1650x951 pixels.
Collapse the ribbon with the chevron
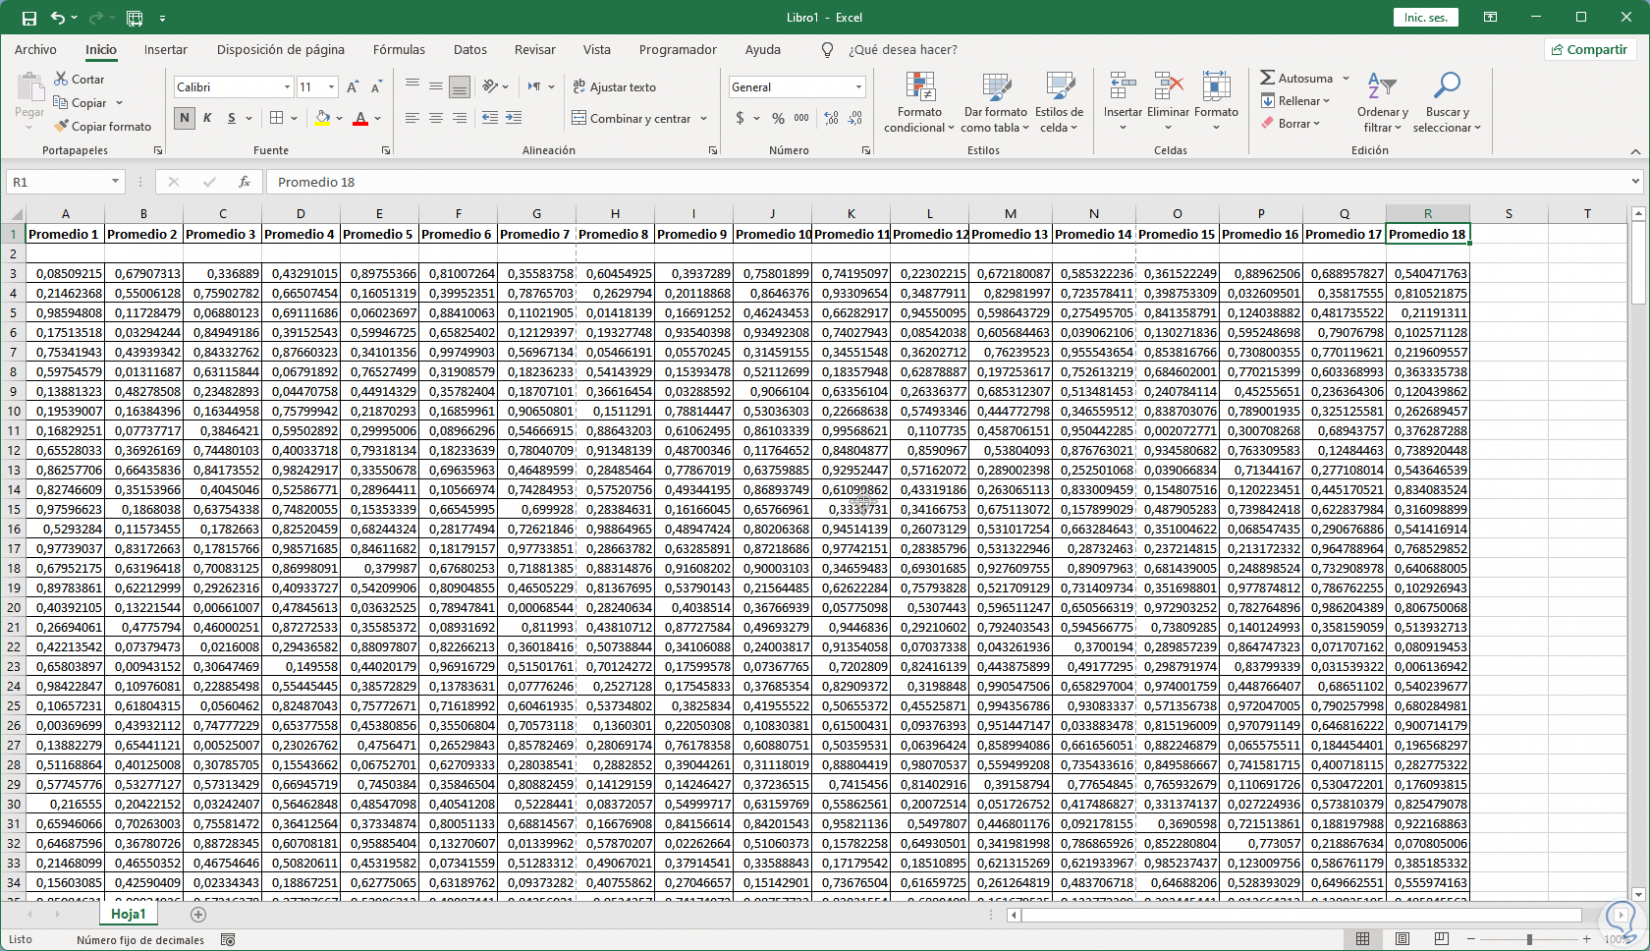pos(1636,152)
